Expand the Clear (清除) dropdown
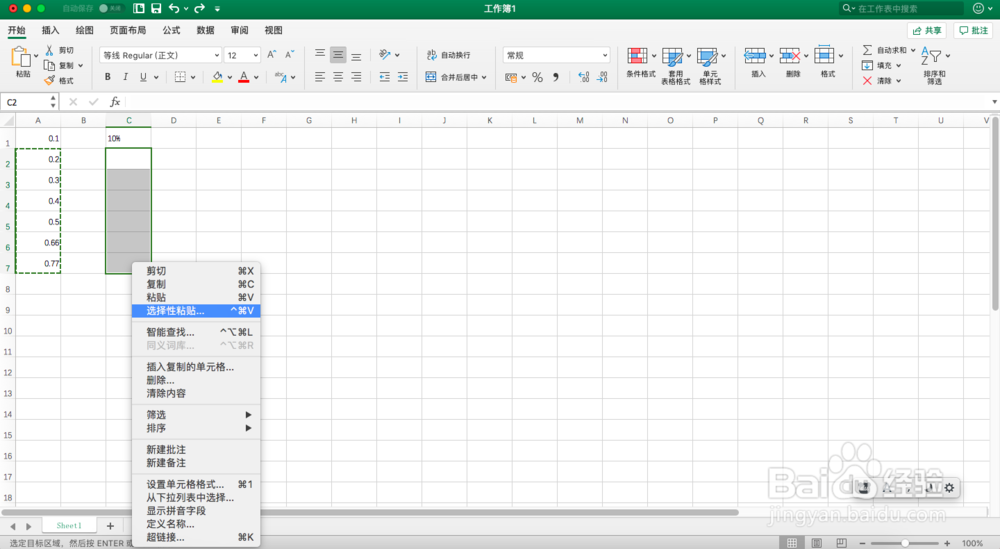1000x549 pixels. 899,81
